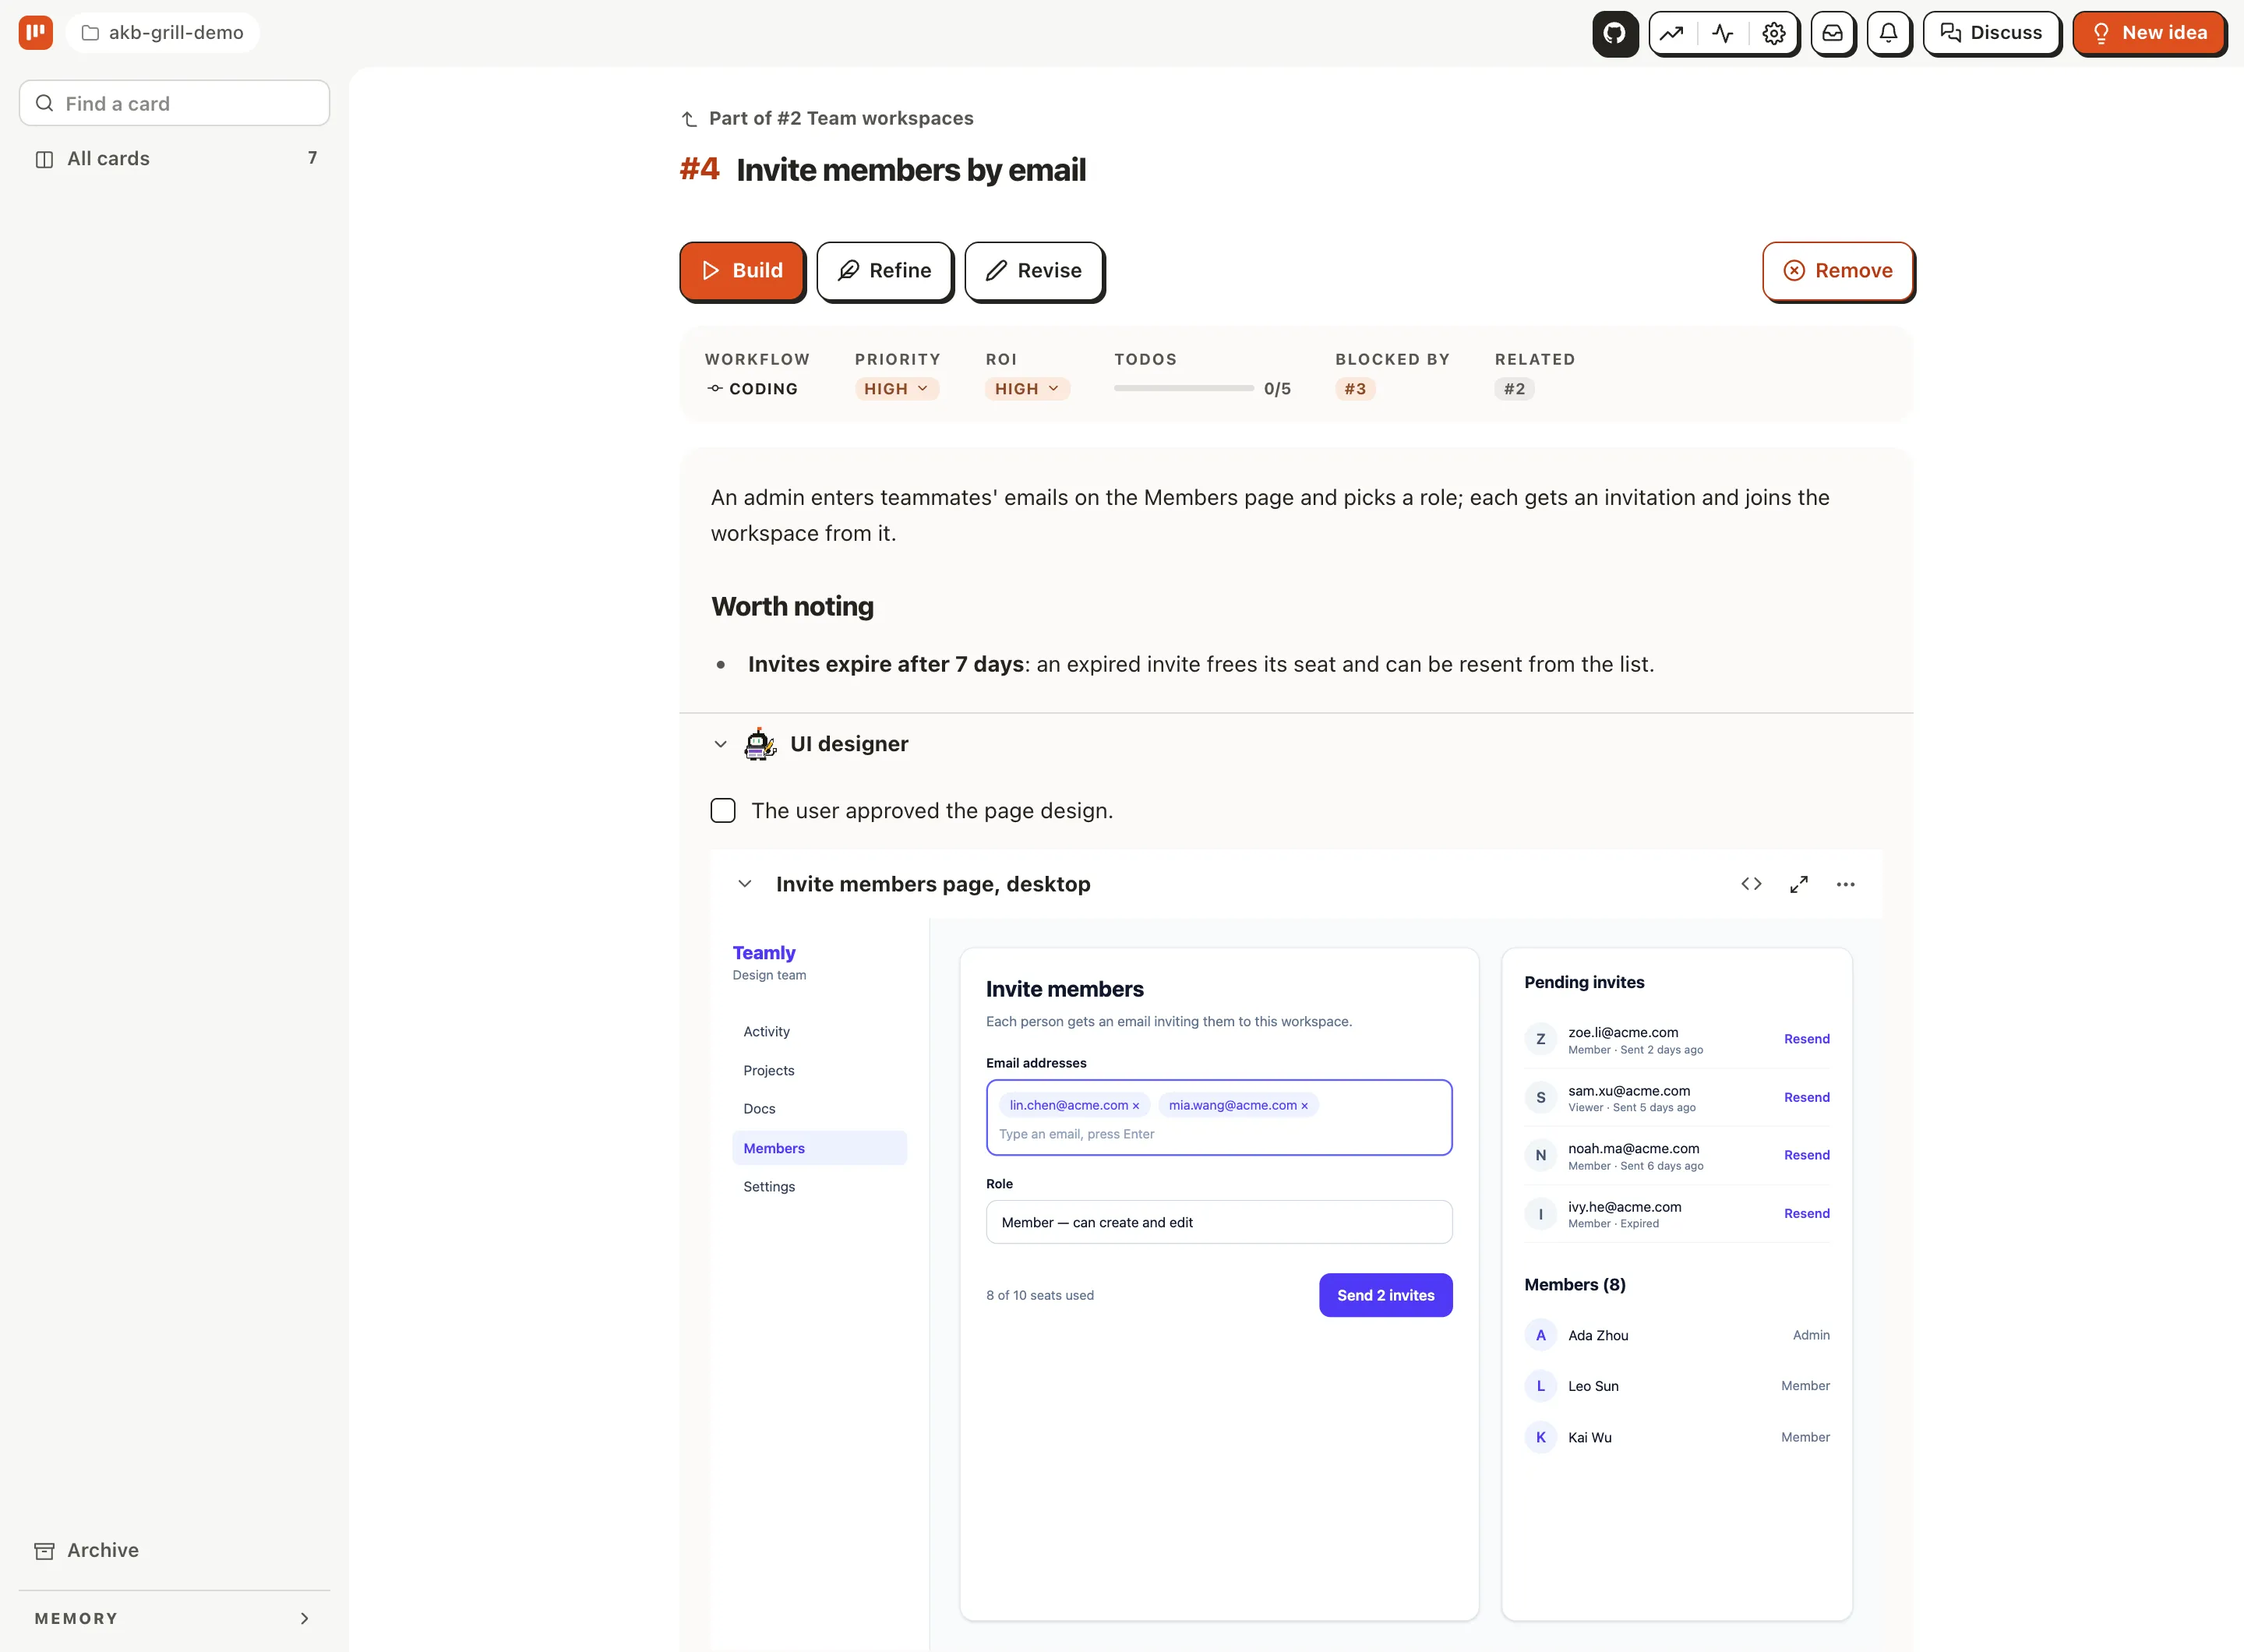Open All cards in the sidebar
Screen dimensions: 2244x1652
click(174, 158)
